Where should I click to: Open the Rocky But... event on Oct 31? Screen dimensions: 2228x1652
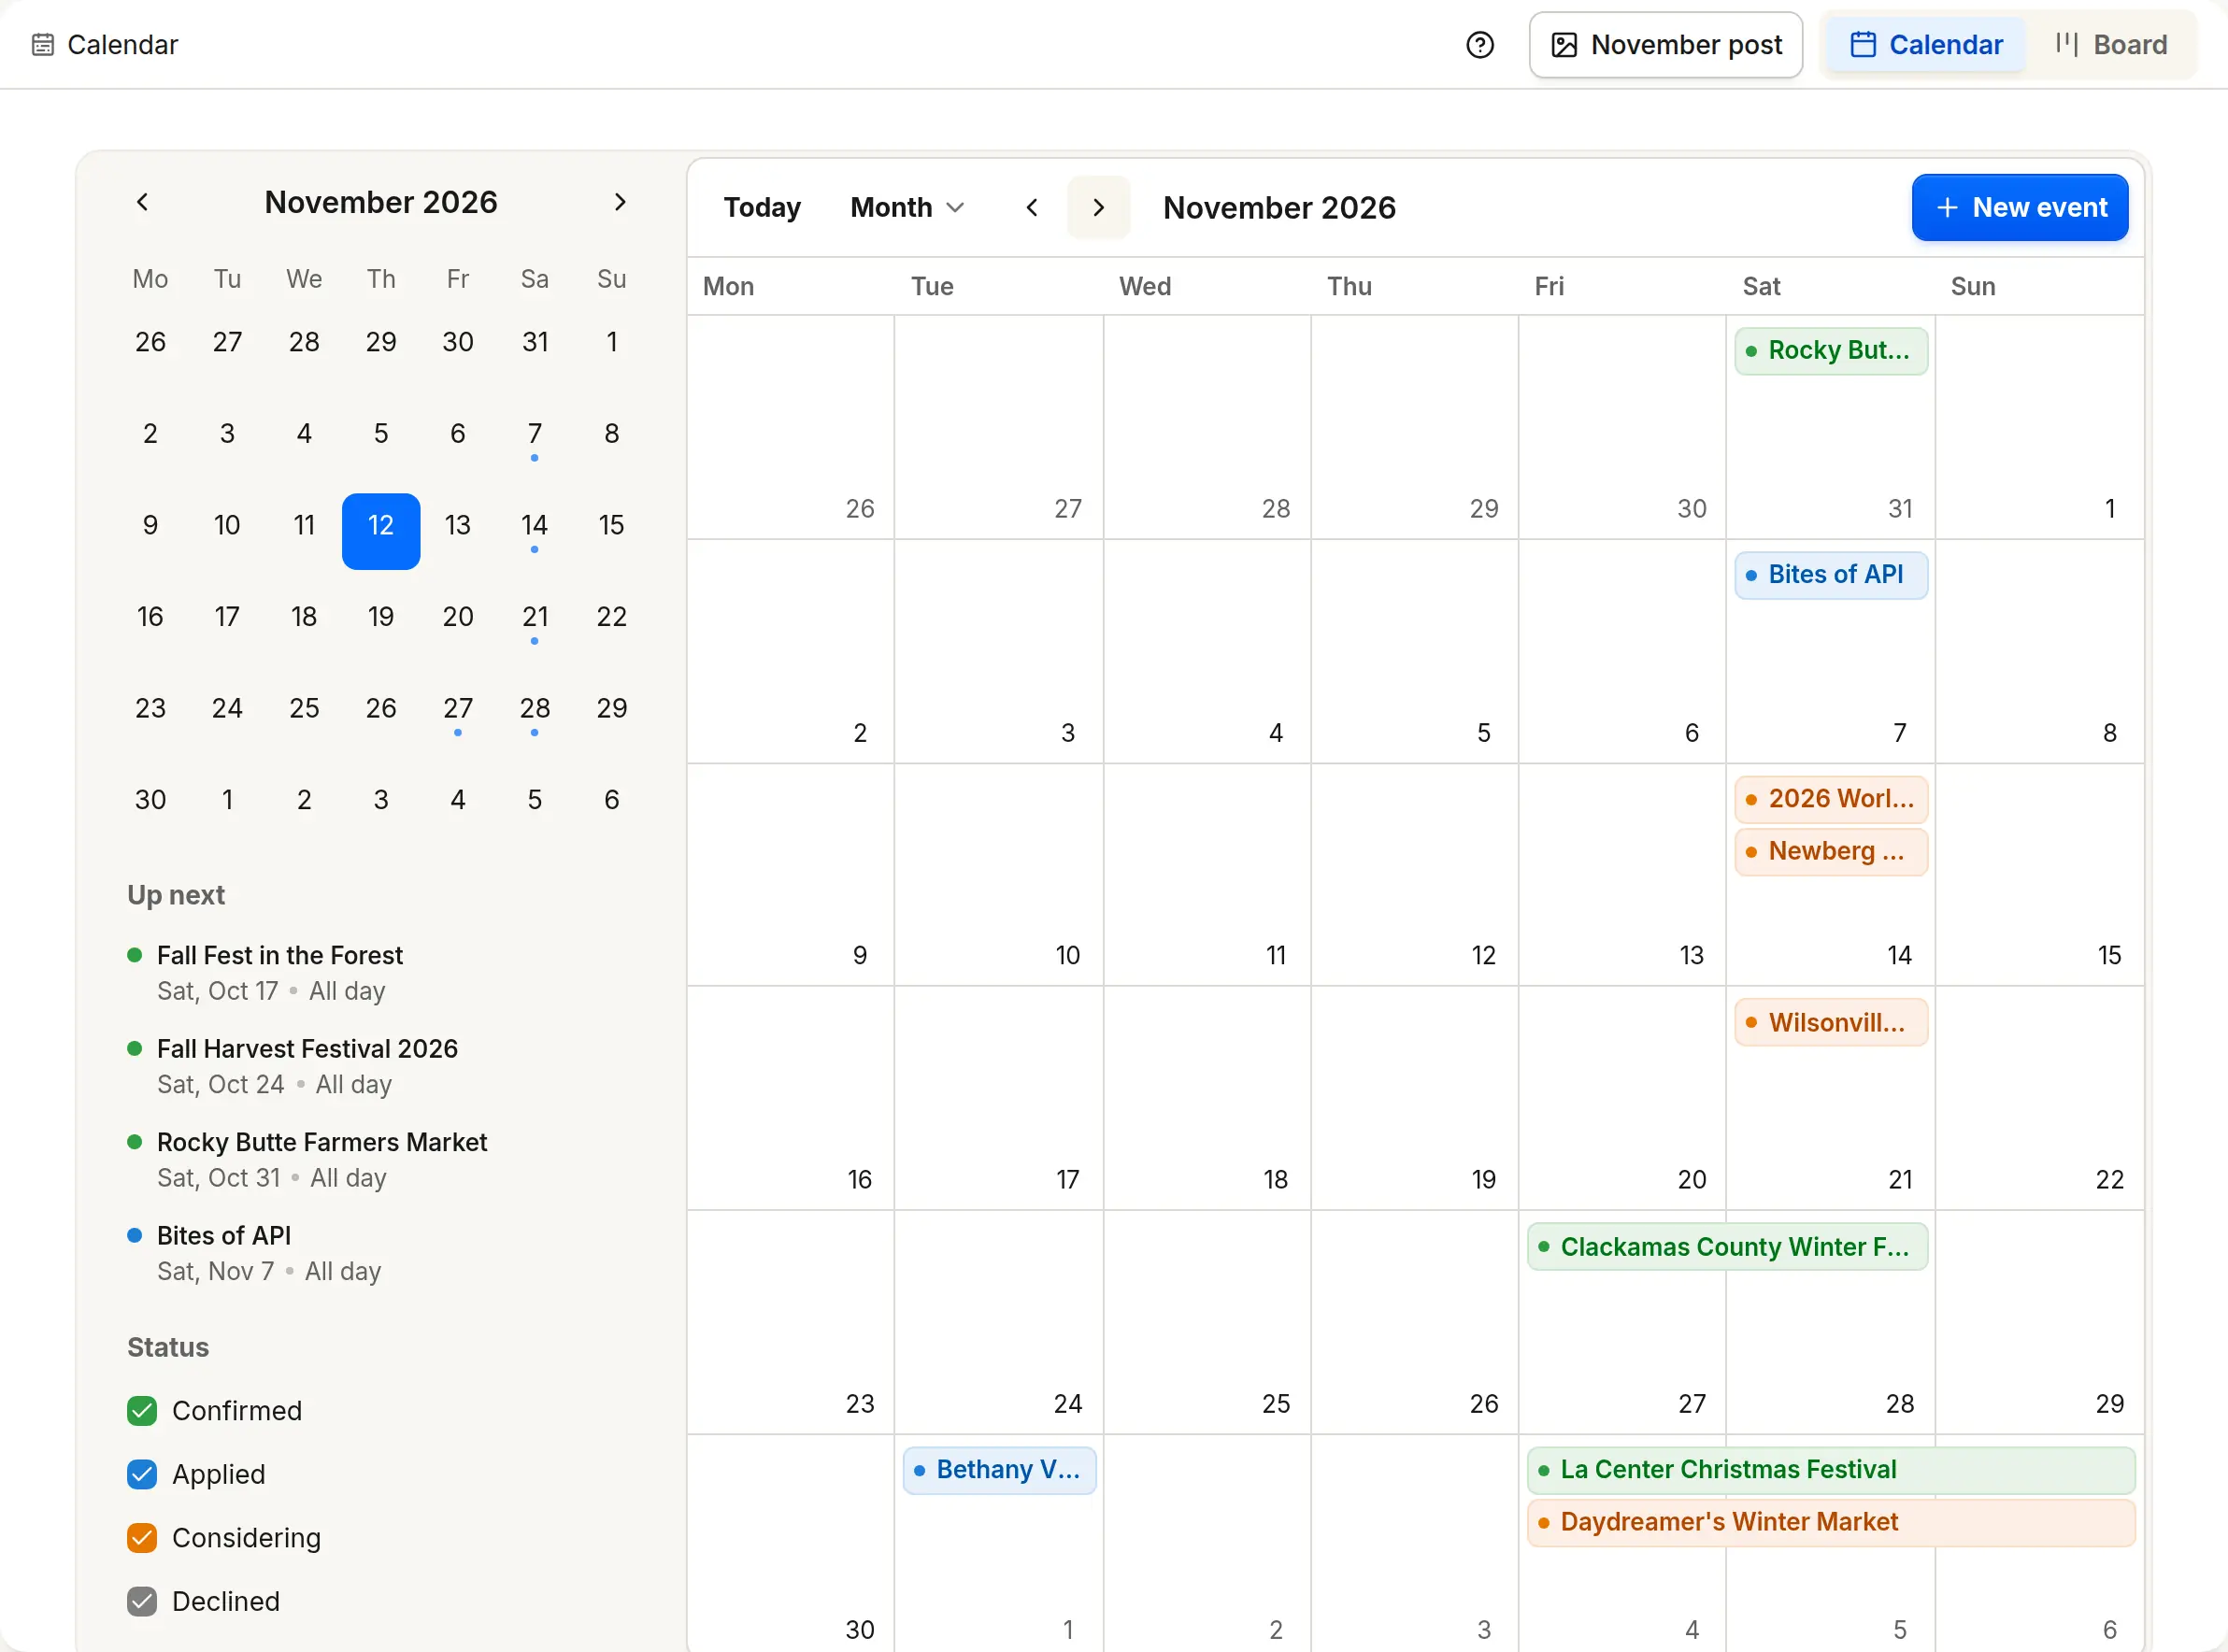pos(1831,351)
